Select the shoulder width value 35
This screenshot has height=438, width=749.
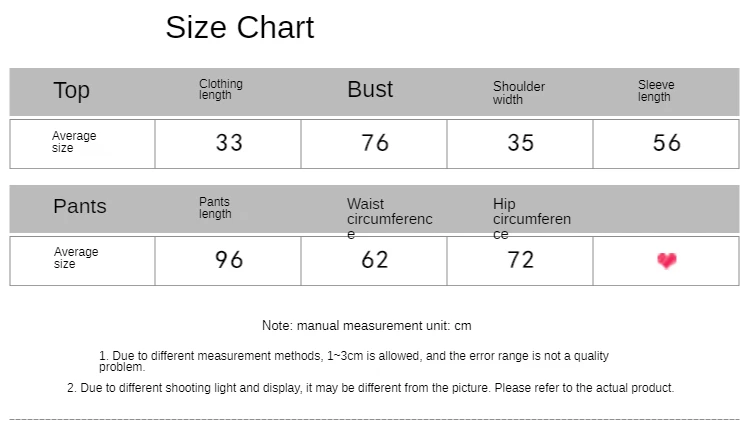520,143
